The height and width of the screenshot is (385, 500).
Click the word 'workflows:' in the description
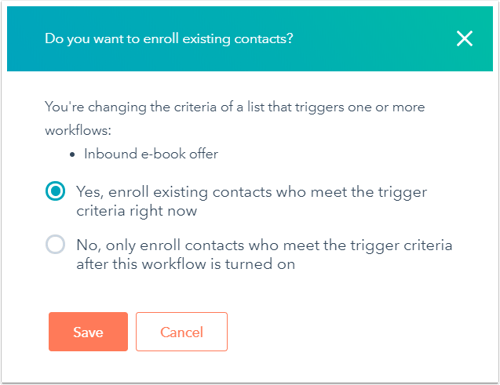78,130
